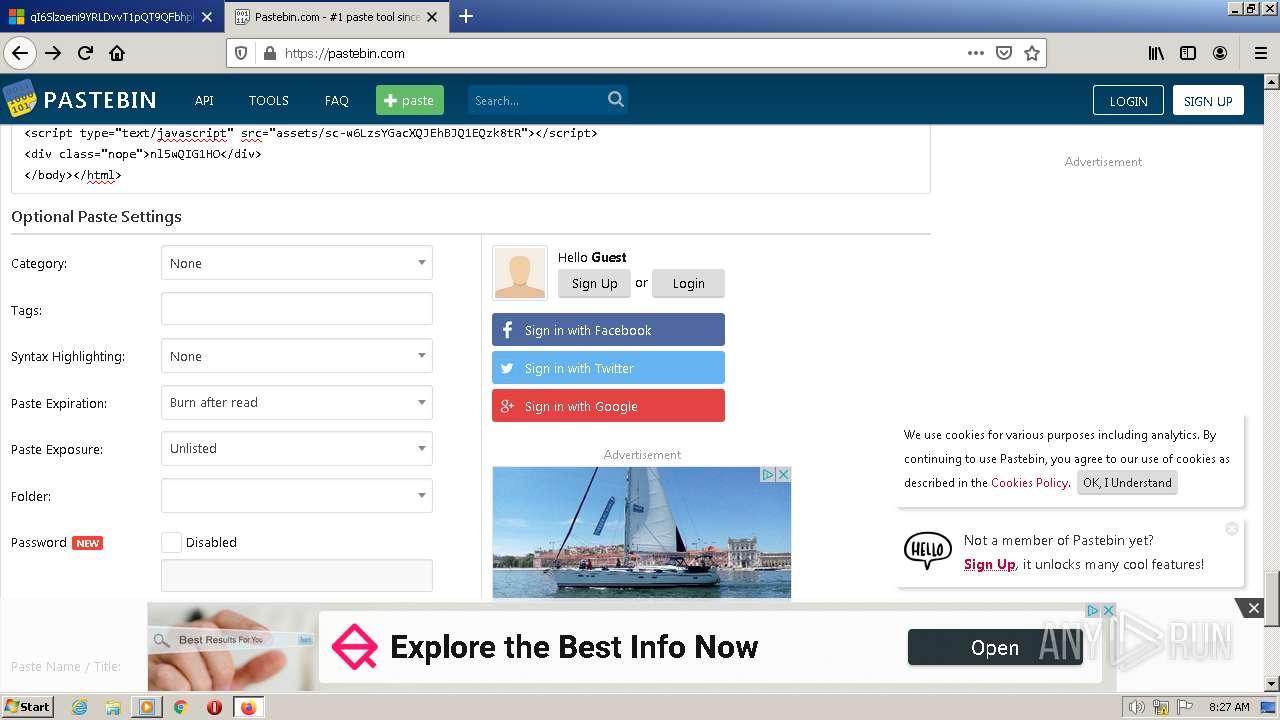
Task: Bookmark this page with the star
Action: pos(1032,53)
